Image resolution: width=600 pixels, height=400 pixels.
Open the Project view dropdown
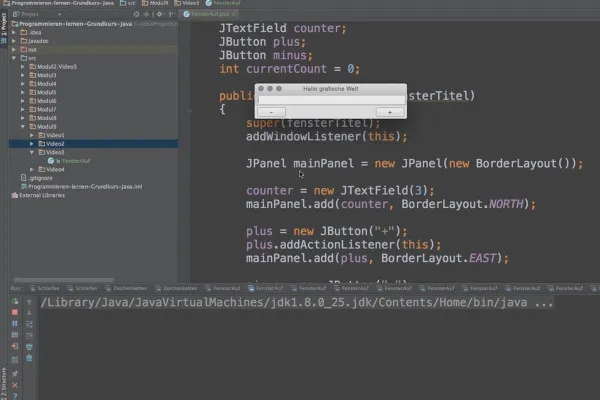(59, 14)
